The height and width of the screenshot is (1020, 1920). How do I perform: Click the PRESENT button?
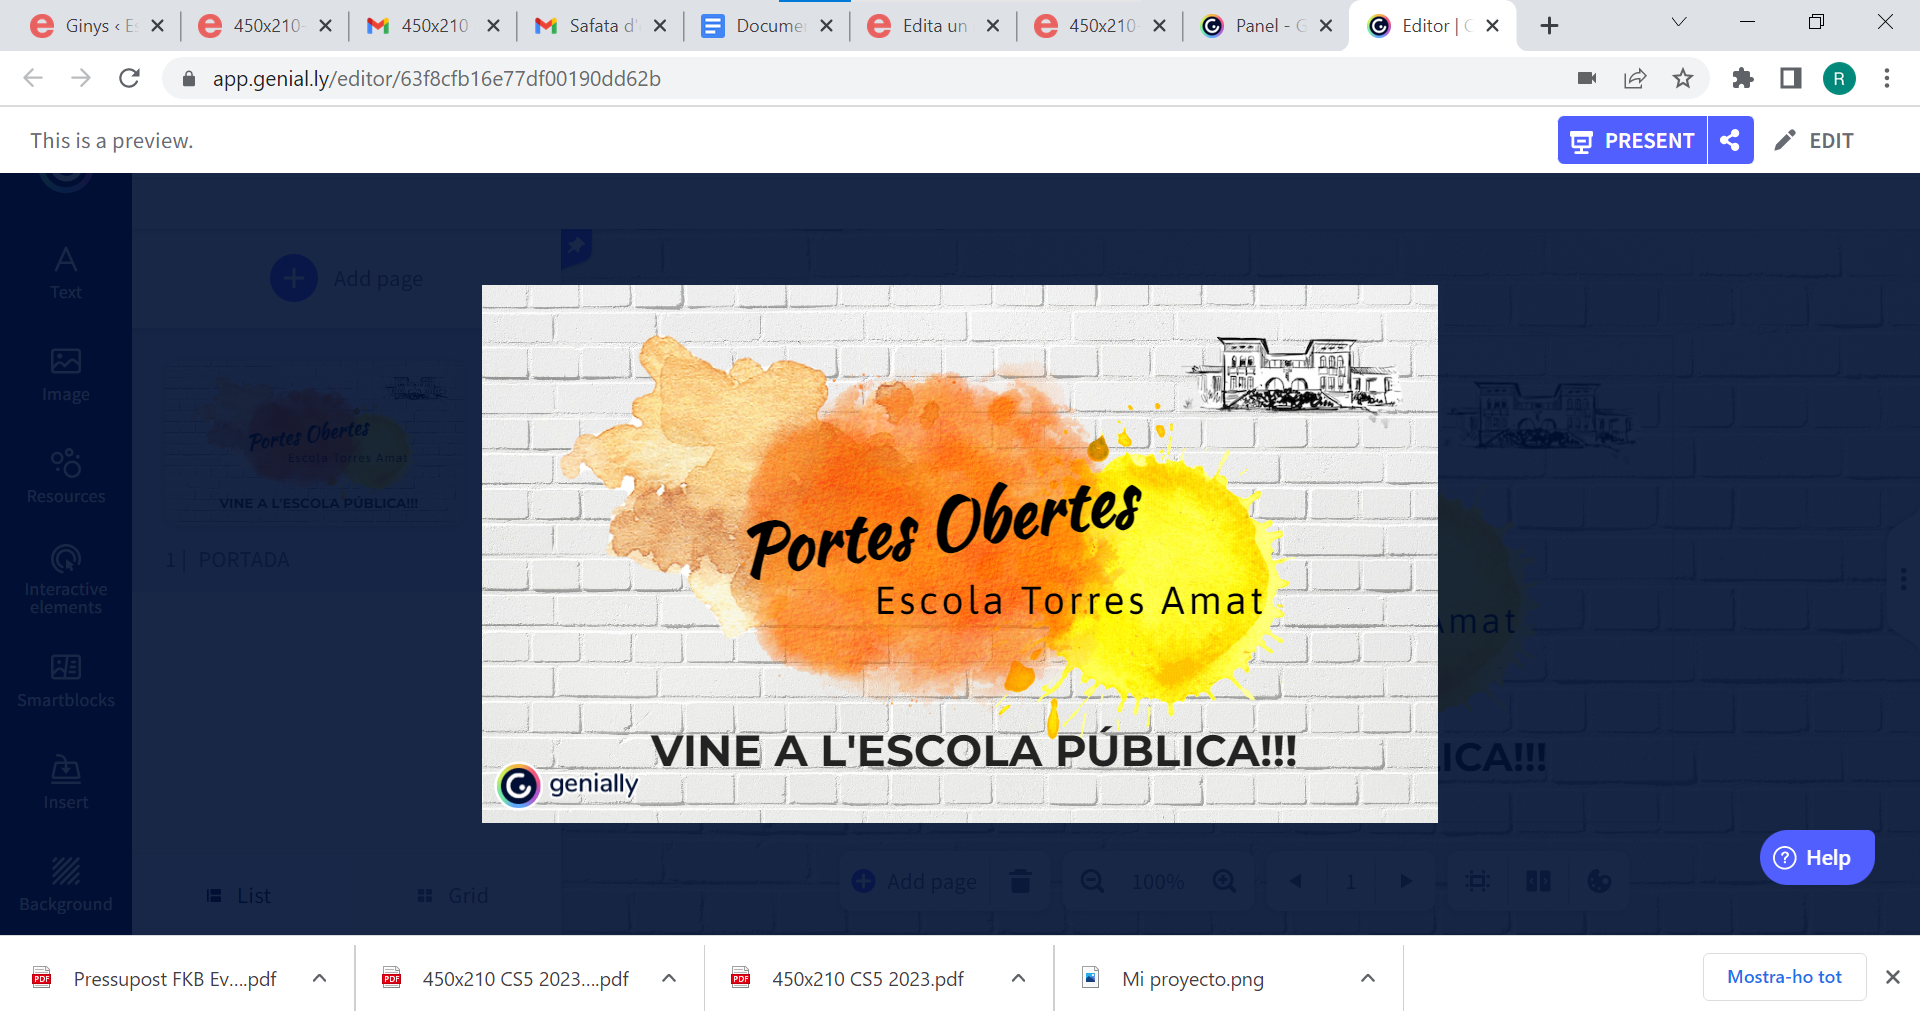click(1632, 141)
